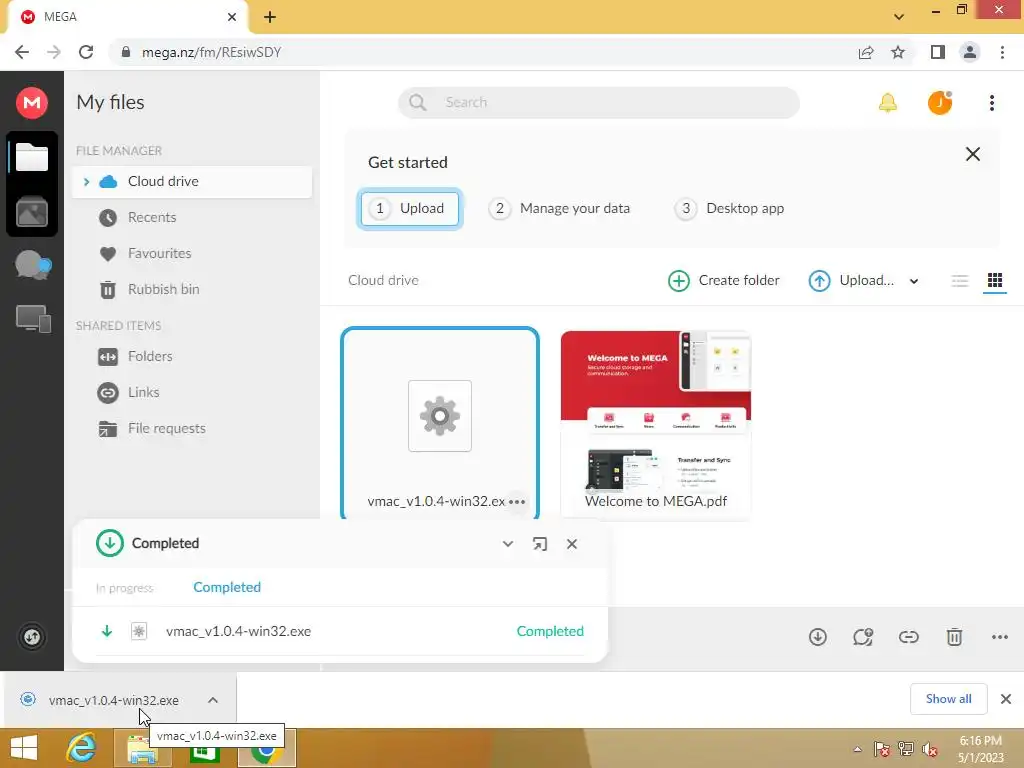
Task: Open Rubbish bin in the sidebar
Action: [149, 289]
